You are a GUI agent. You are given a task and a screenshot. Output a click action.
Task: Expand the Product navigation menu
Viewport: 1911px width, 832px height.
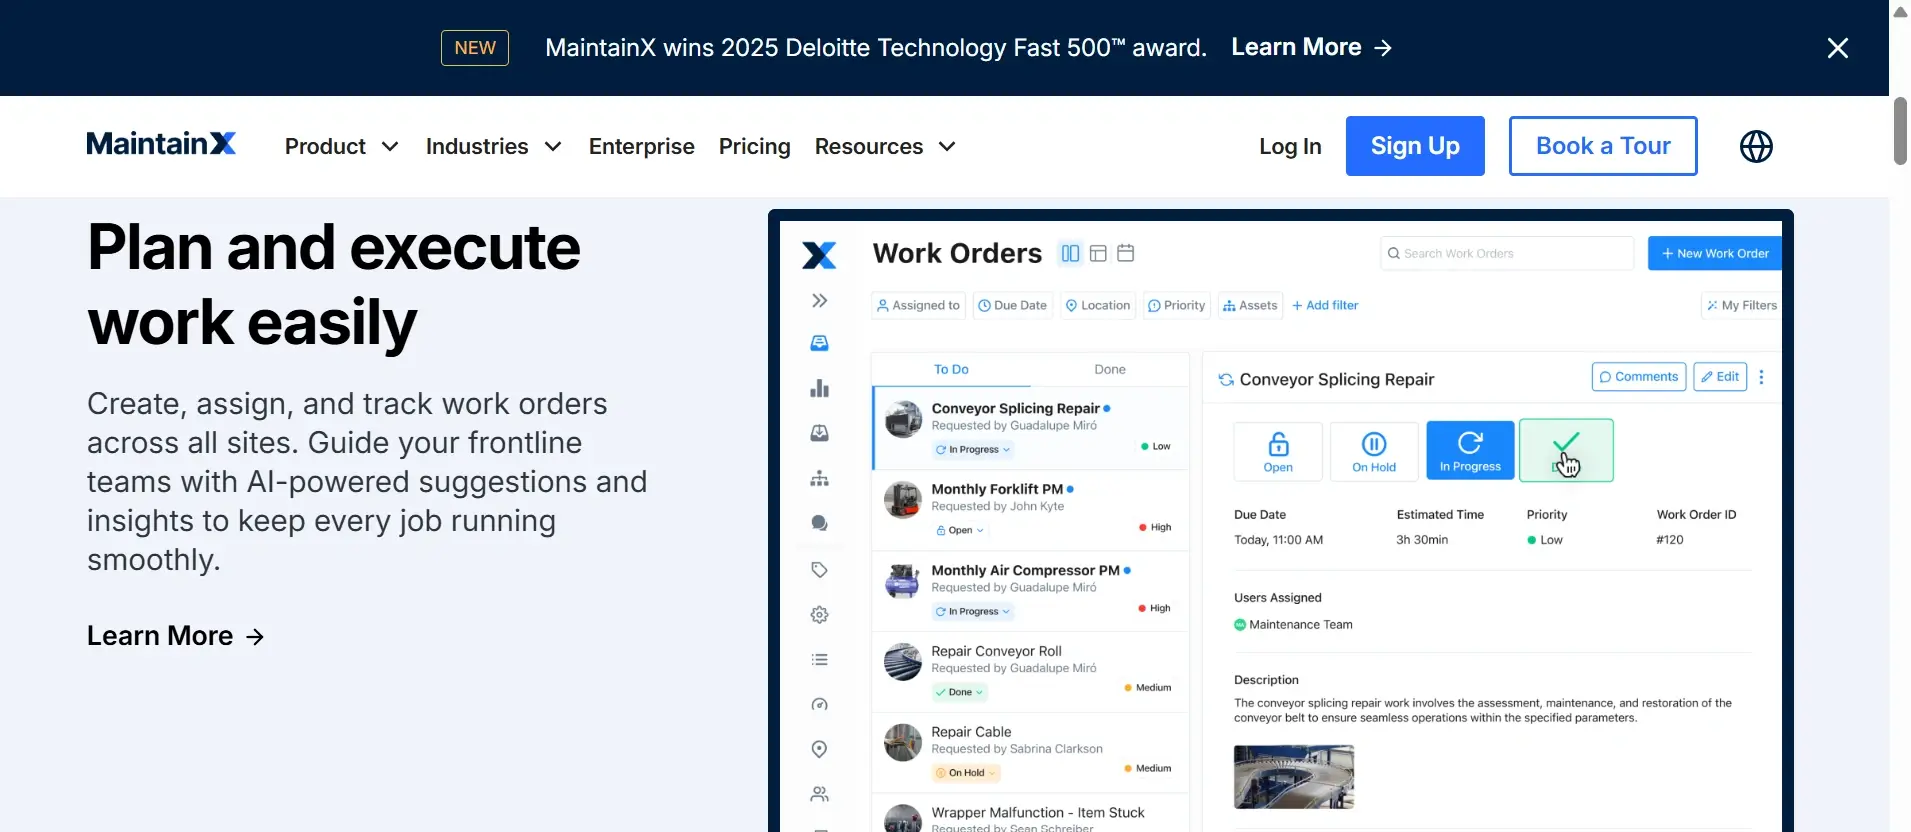(x=342, y=146)
